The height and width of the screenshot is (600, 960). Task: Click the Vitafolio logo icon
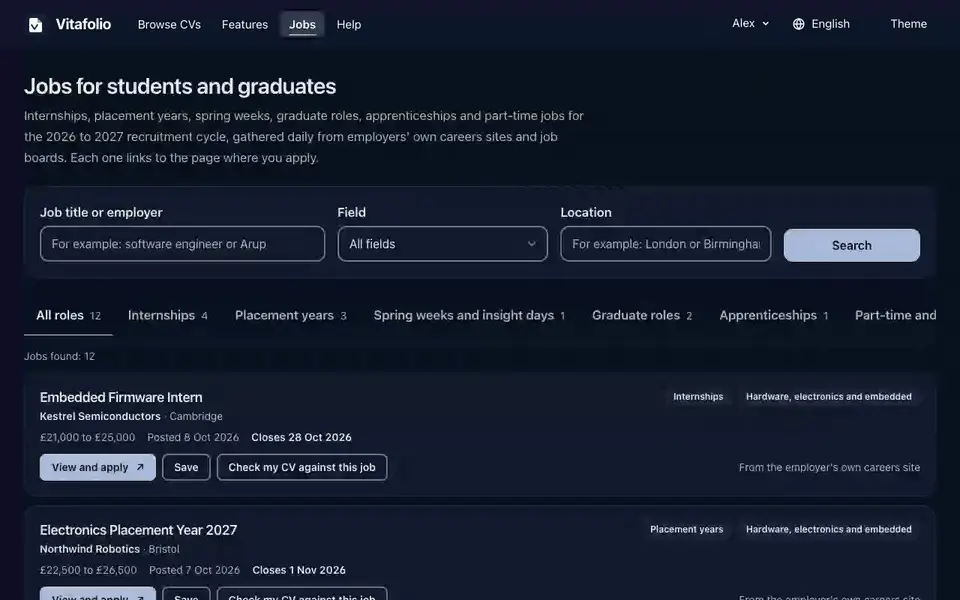[x=36, y=24]
